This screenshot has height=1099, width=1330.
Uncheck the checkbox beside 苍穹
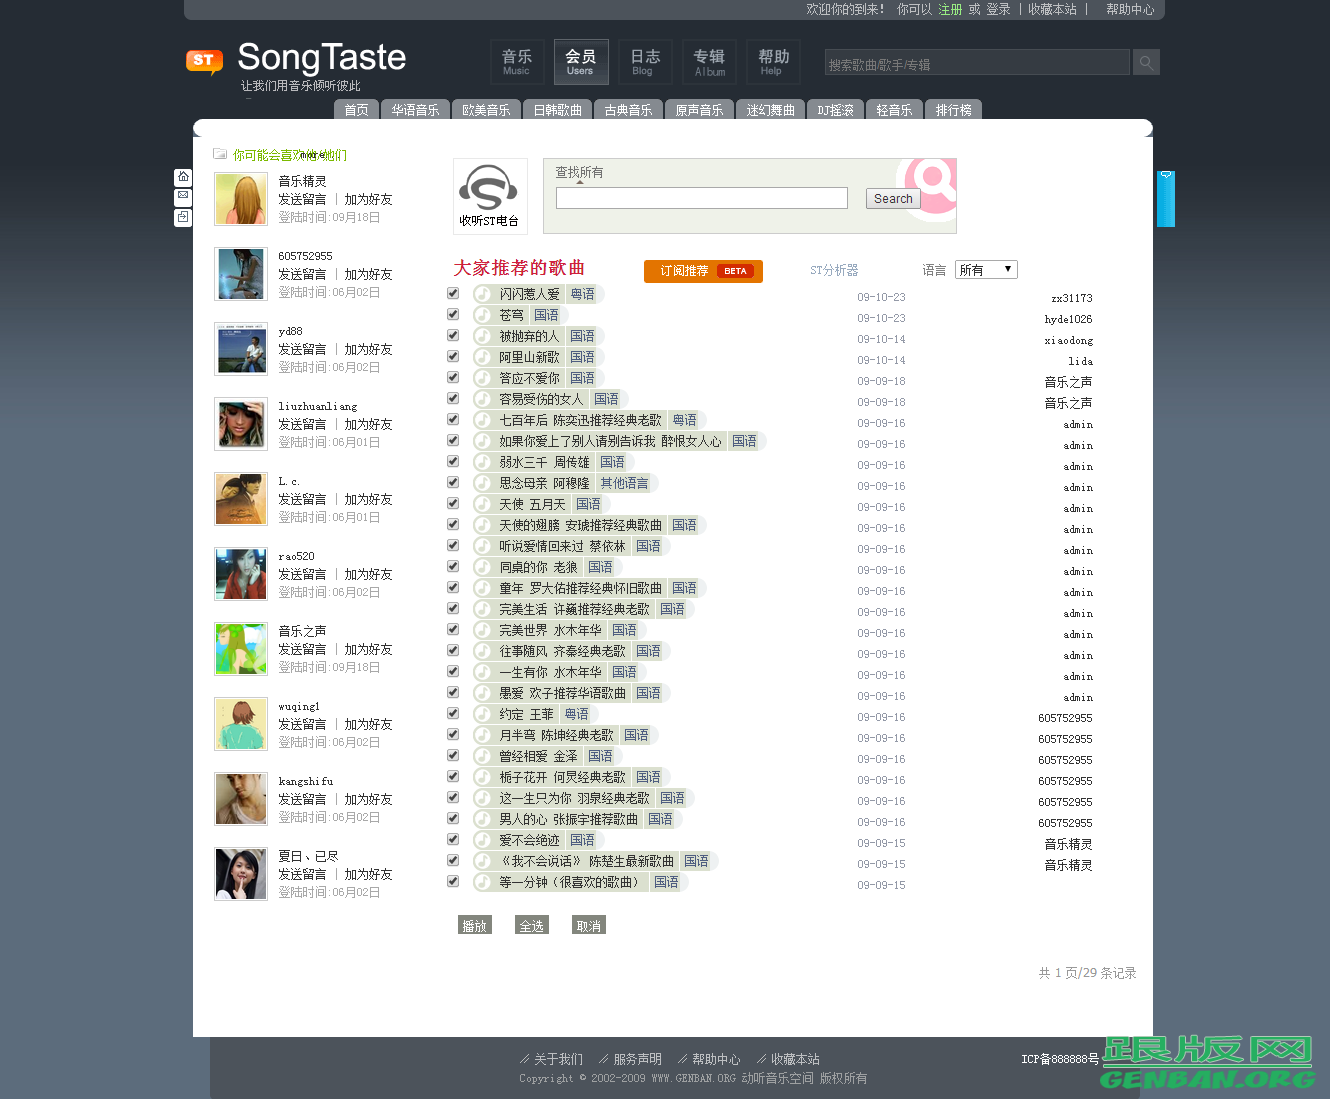click(x=453, y=314)
